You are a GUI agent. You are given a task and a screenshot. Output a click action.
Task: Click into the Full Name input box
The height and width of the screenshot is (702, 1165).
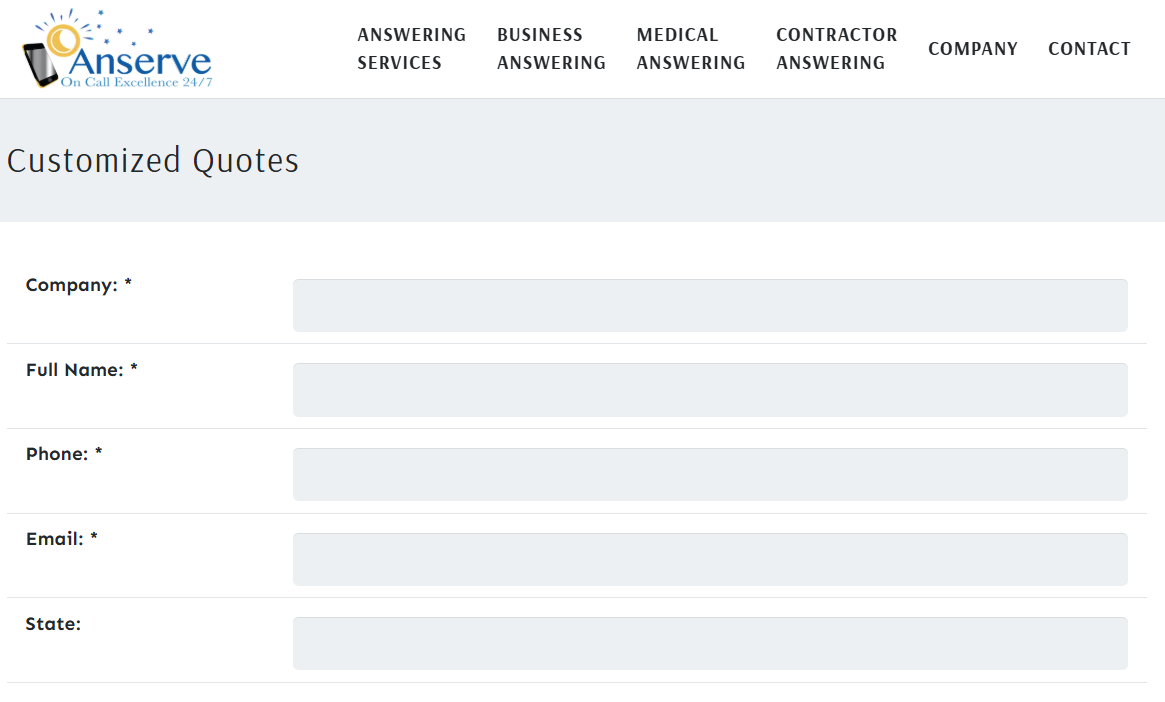click(x=709, y=390)
